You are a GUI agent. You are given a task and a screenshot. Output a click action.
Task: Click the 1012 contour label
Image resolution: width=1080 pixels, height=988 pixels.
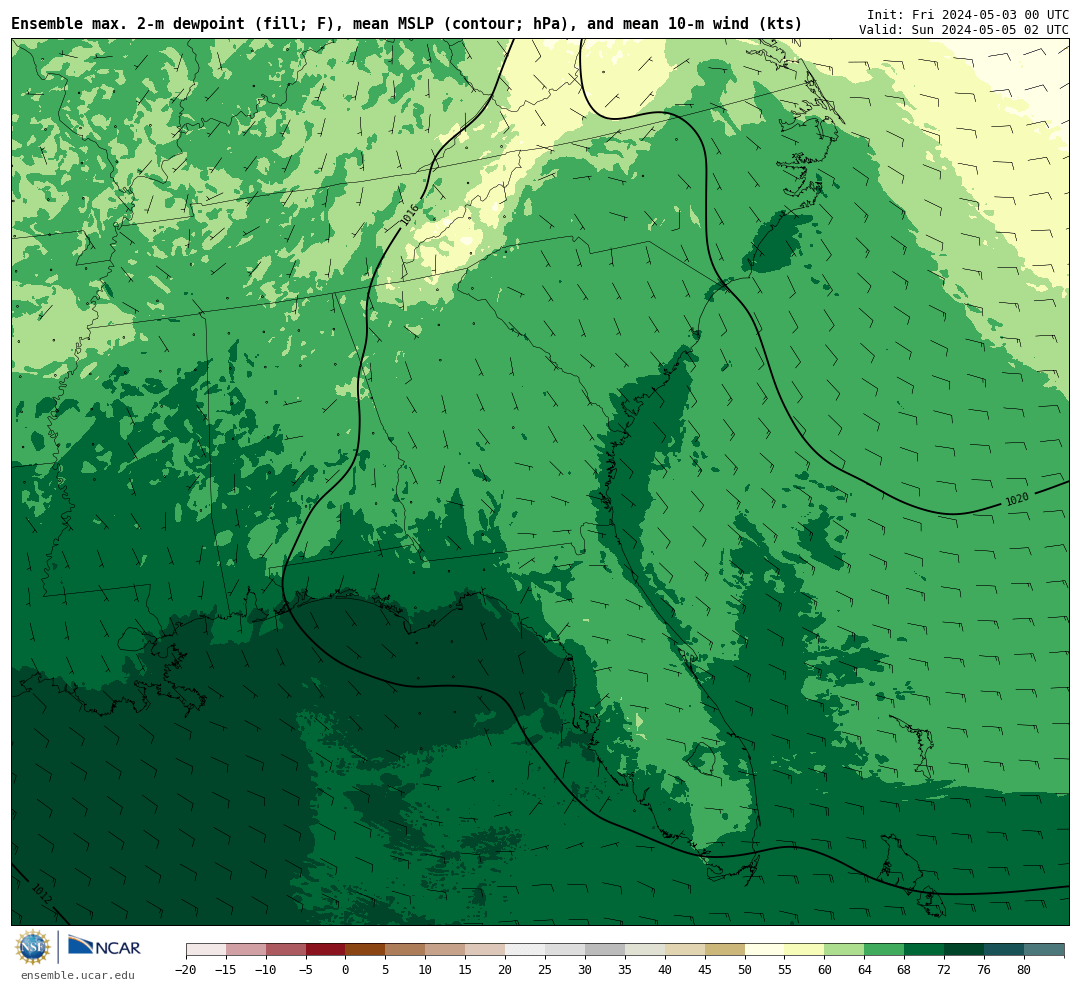coord(42,894)
